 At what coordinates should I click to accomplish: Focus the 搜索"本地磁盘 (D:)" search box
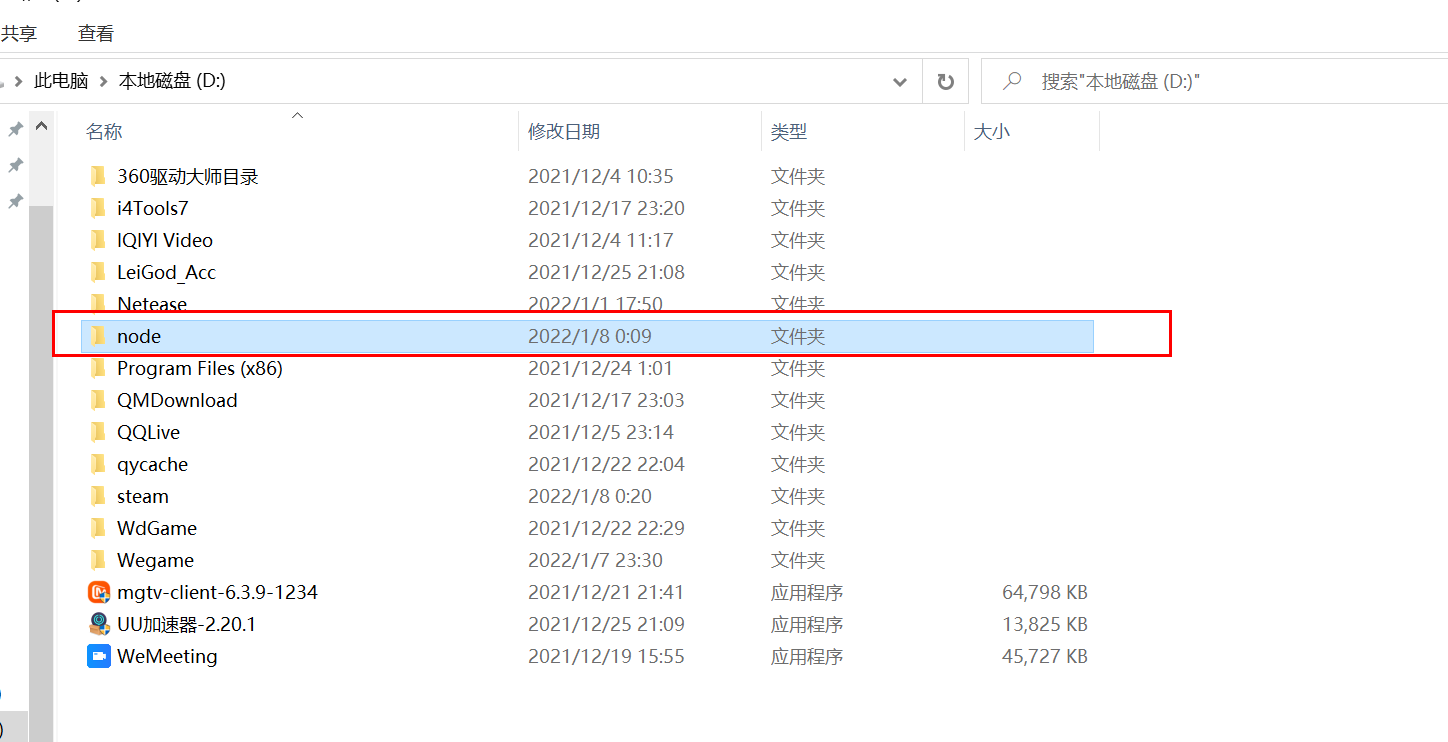click(x=1214, y=81)
